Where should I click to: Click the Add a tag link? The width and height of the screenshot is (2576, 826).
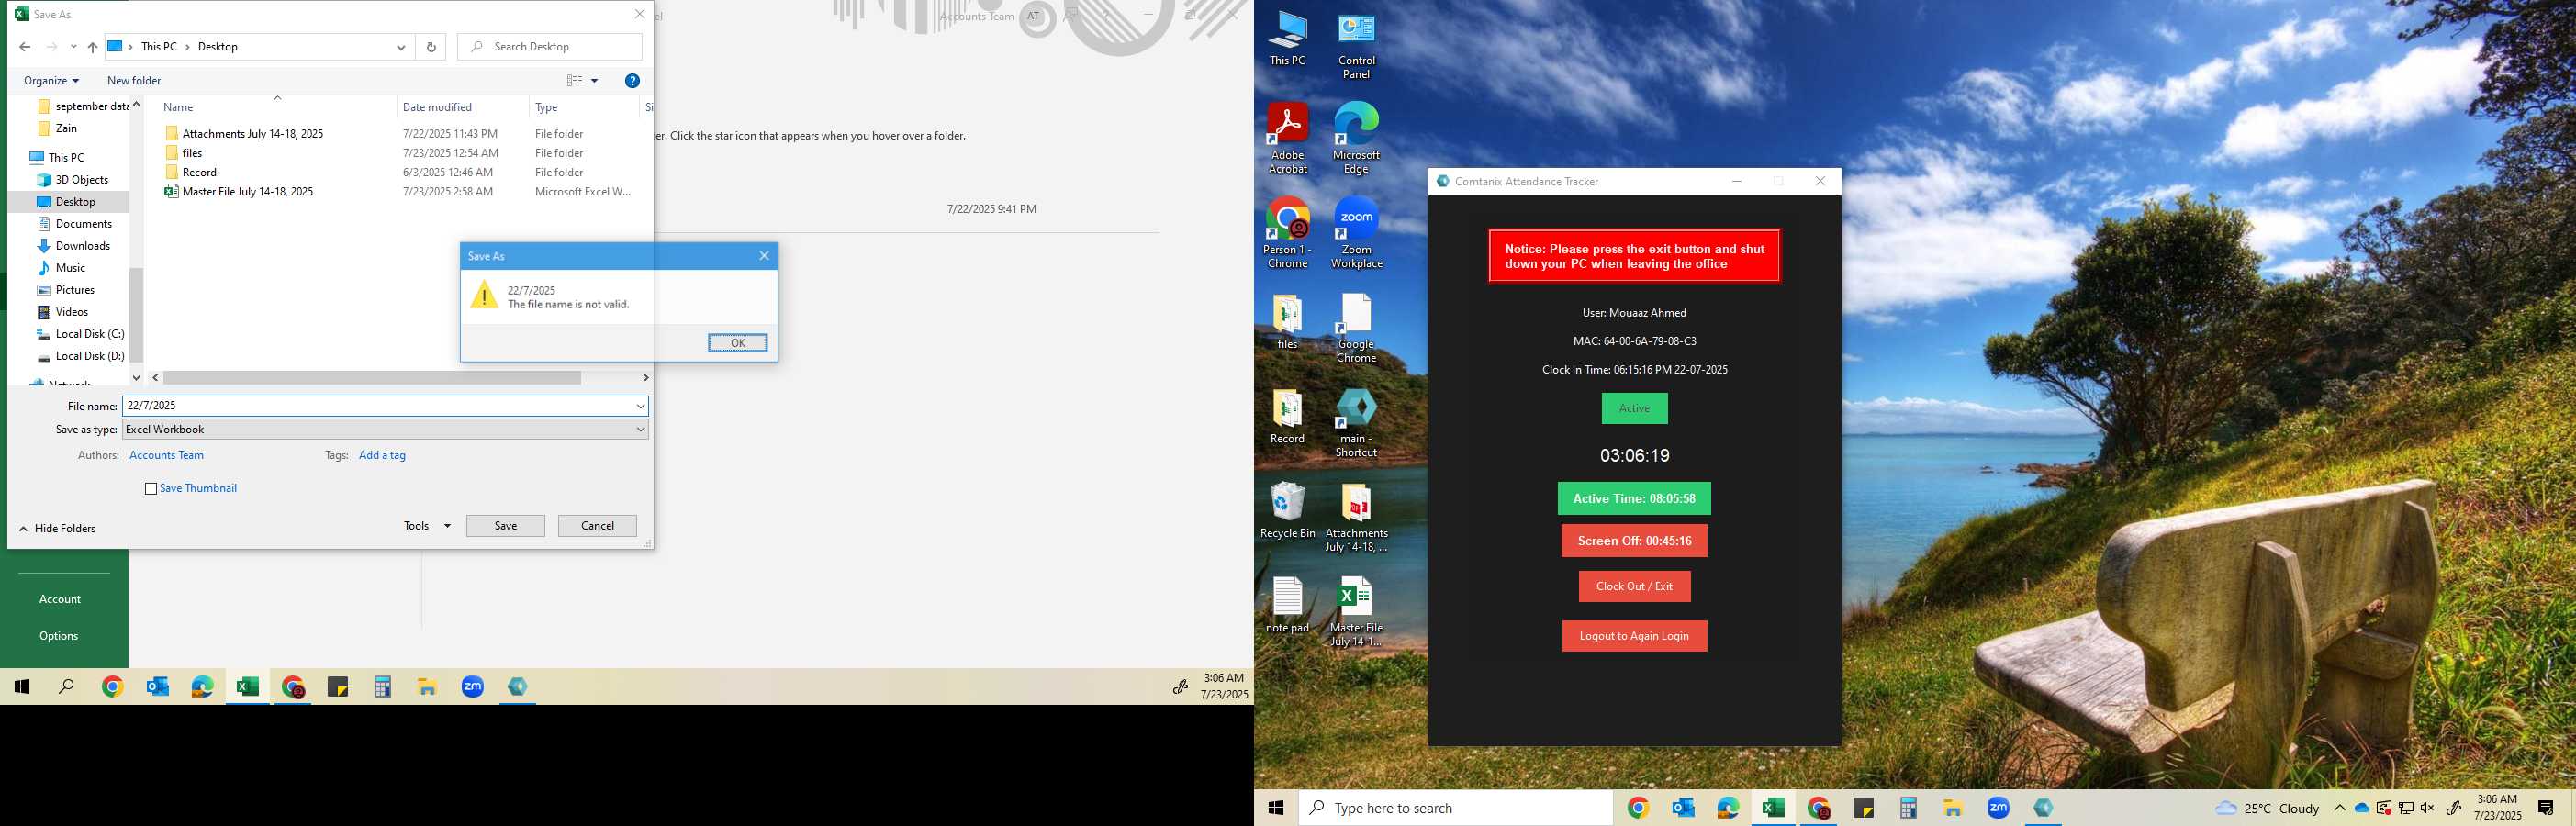(x=382, y=455)
